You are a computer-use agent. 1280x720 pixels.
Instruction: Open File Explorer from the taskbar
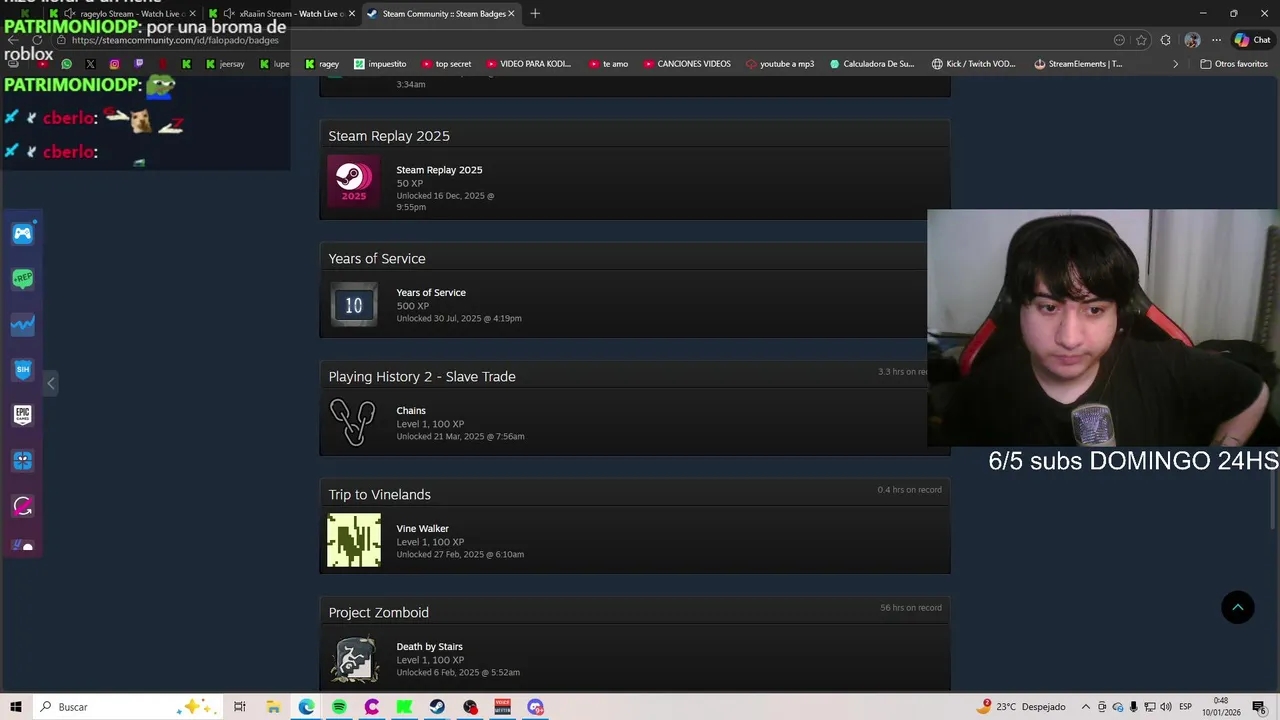click(x=273, y=707)
